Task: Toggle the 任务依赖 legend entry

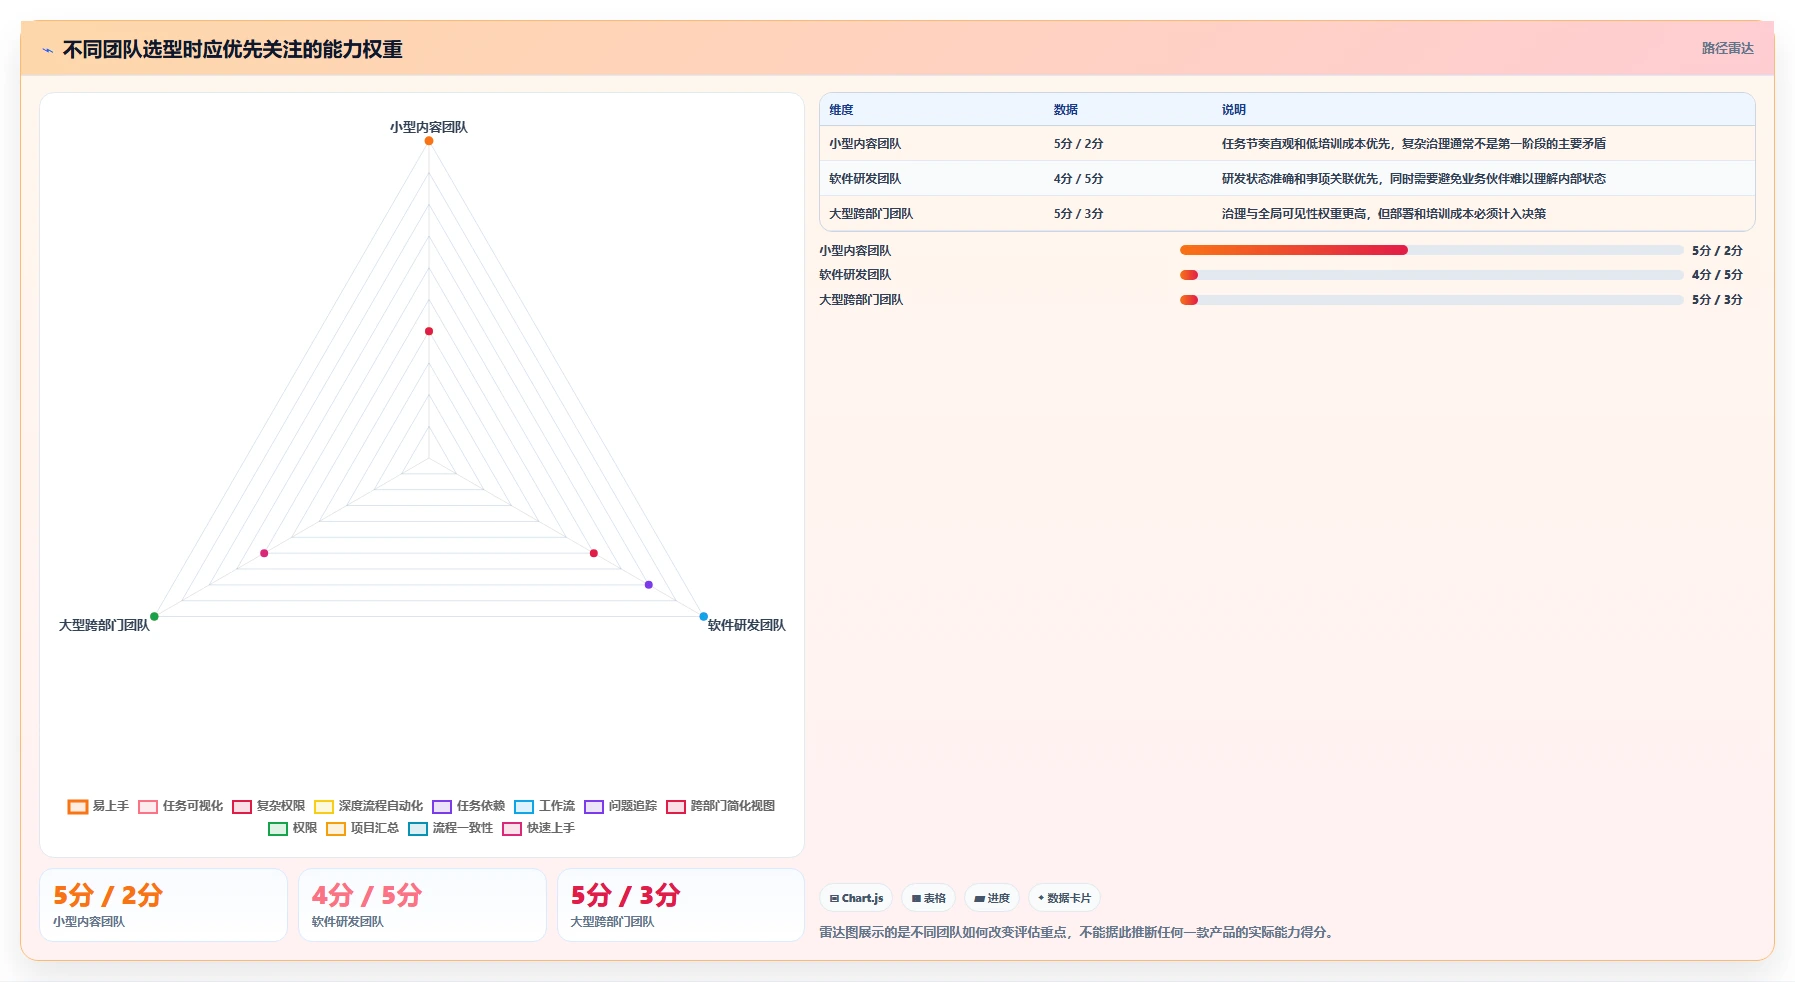Action: [468, 806]
